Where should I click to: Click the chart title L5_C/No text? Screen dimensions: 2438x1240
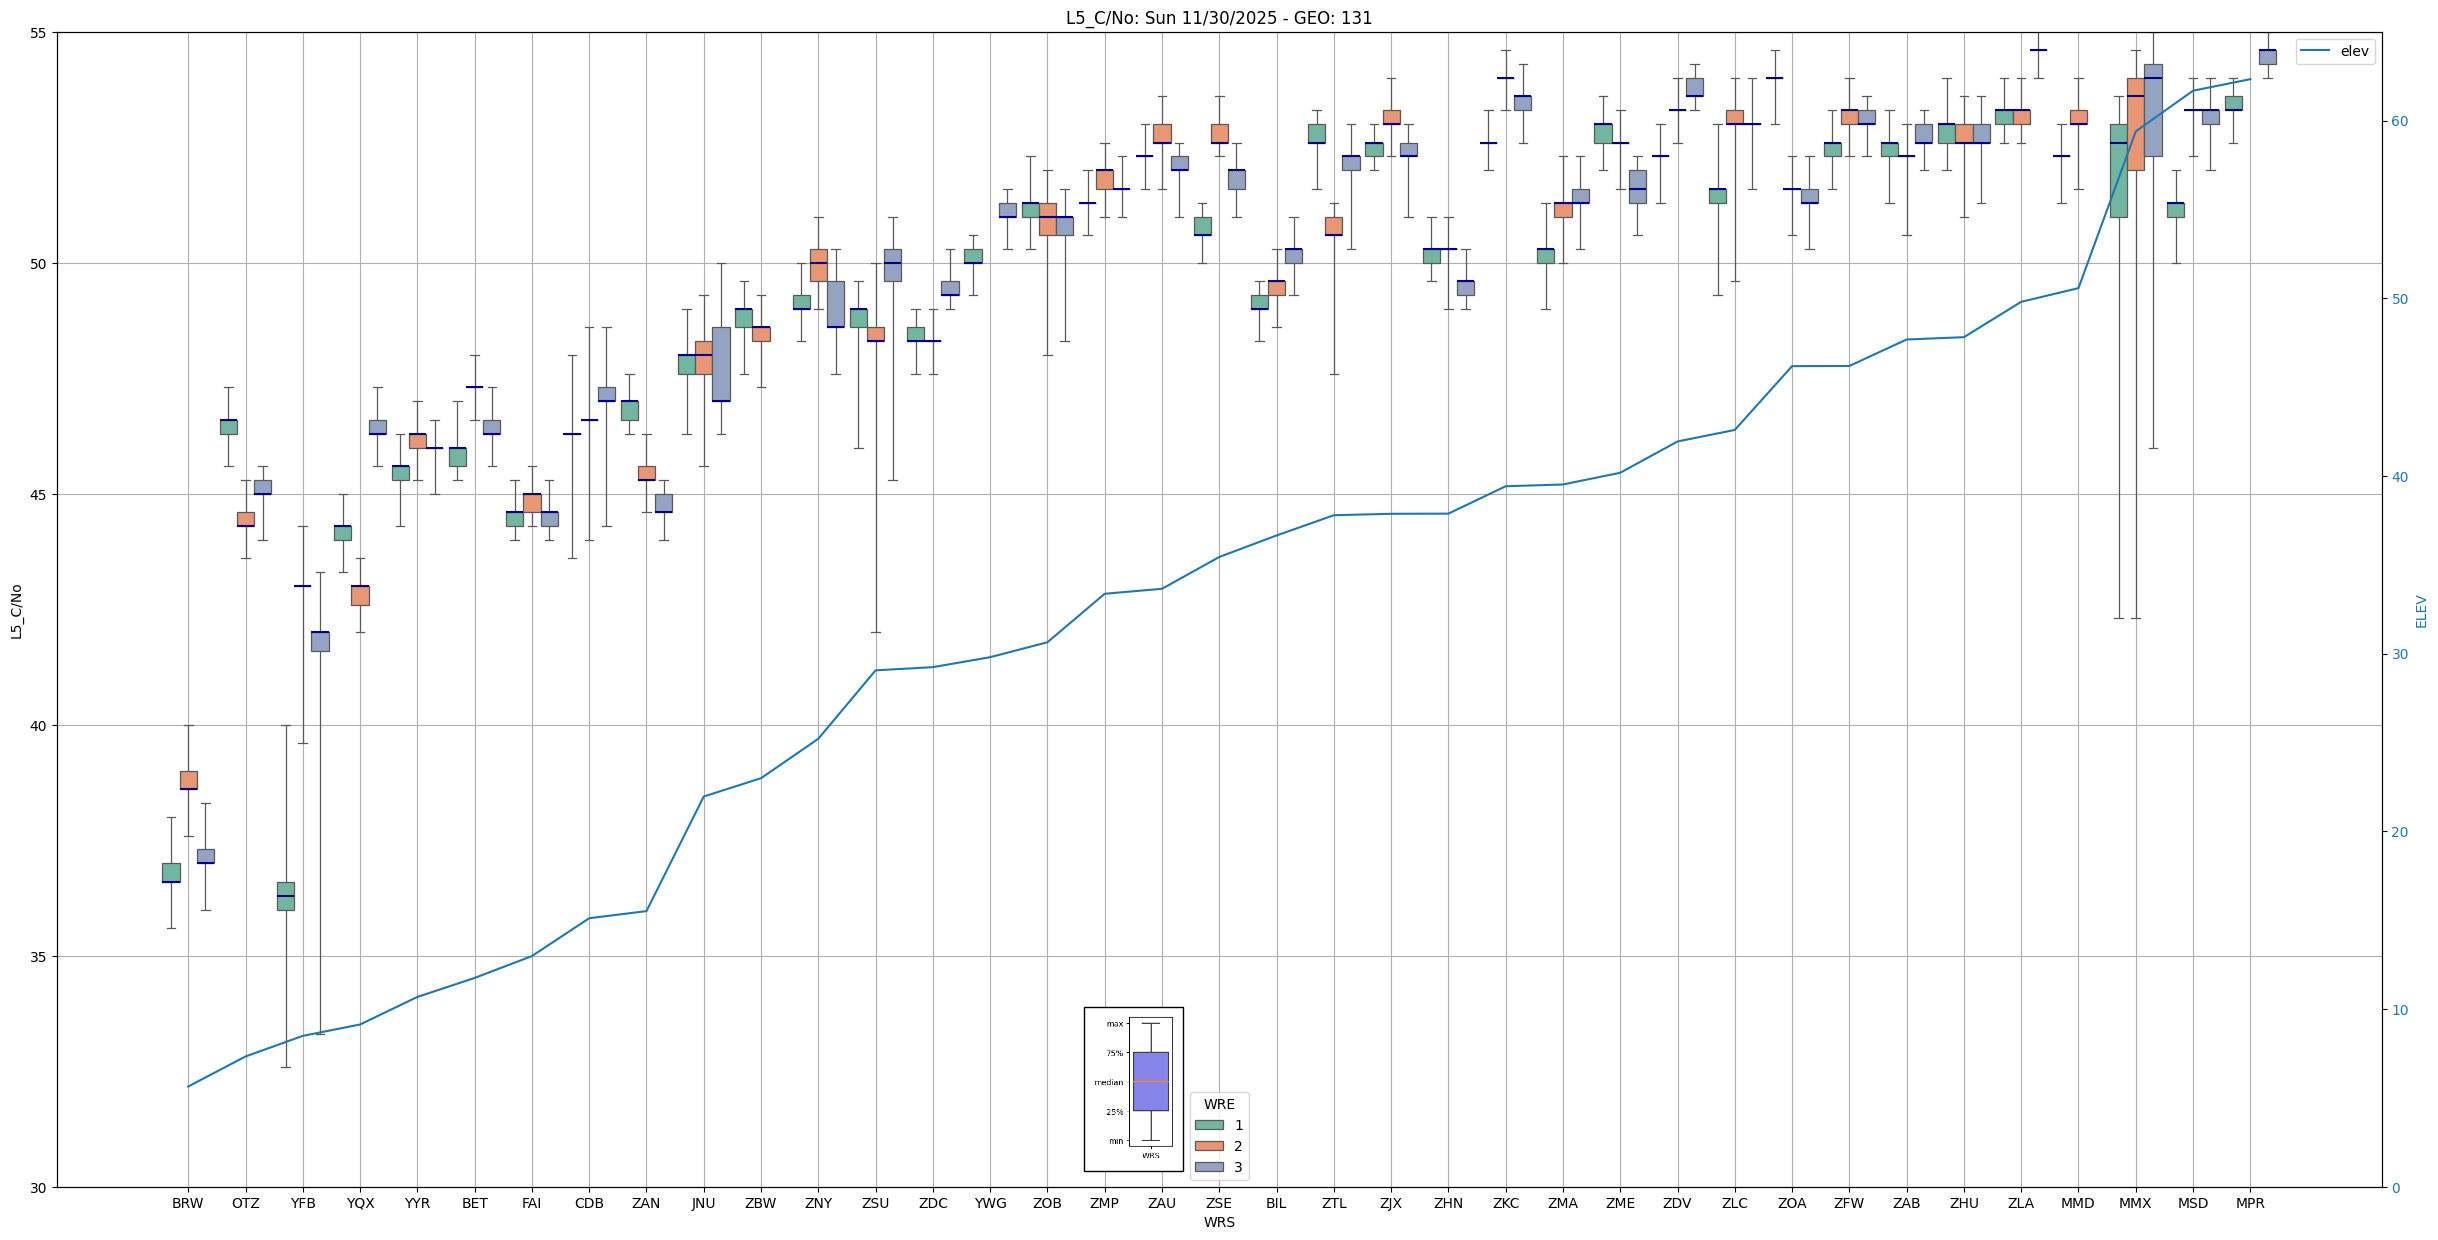point(1218,18)
